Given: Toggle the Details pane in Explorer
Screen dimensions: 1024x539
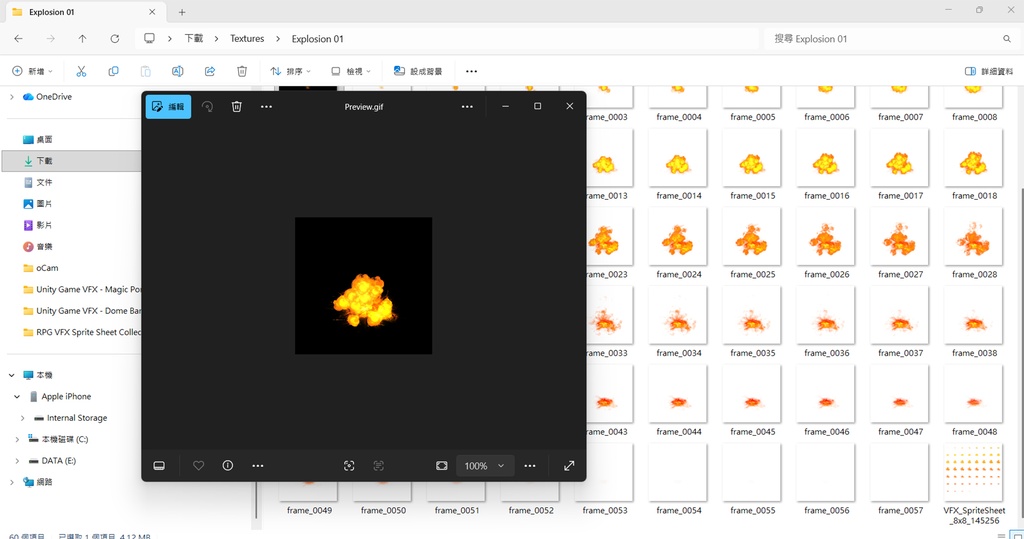Looking at the screenshot, I should (989, 71).
